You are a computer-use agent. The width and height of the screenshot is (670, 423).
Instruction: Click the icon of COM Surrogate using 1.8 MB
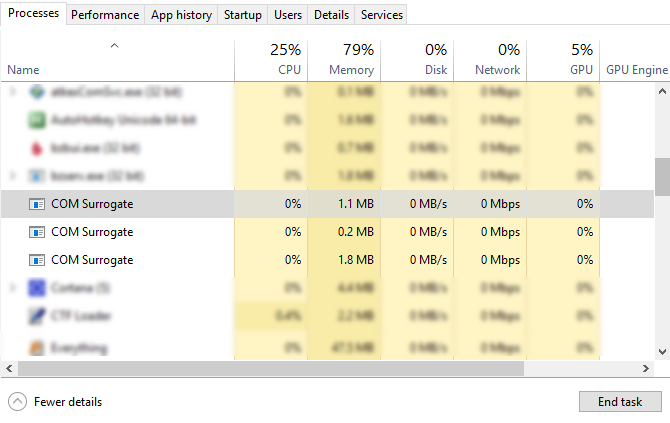click(37, 260)
